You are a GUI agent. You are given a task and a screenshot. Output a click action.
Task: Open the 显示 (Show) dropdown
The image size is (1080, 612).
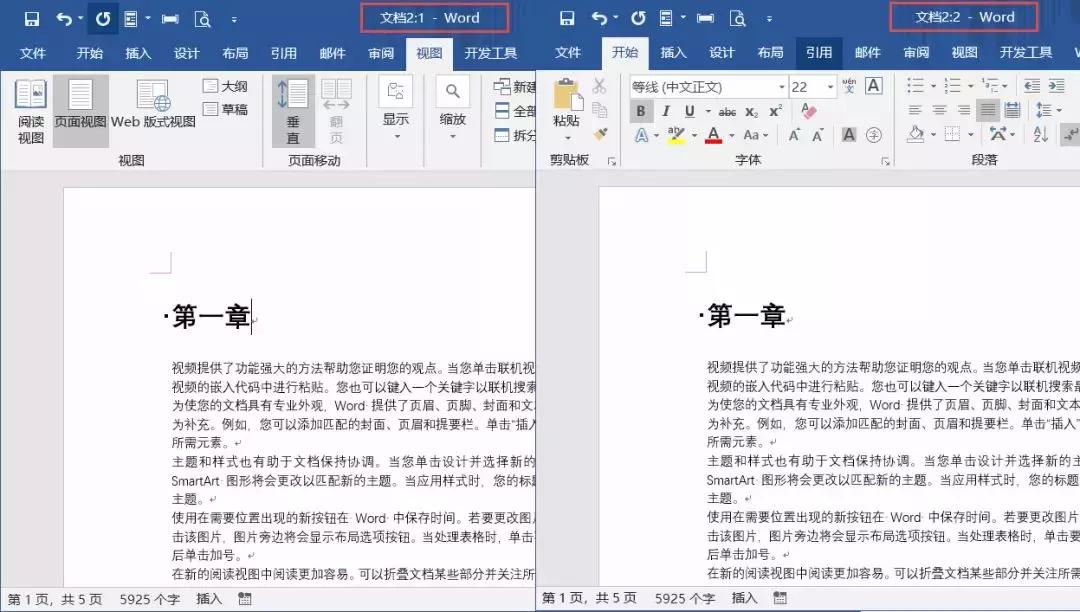click(x=394, y=115)
